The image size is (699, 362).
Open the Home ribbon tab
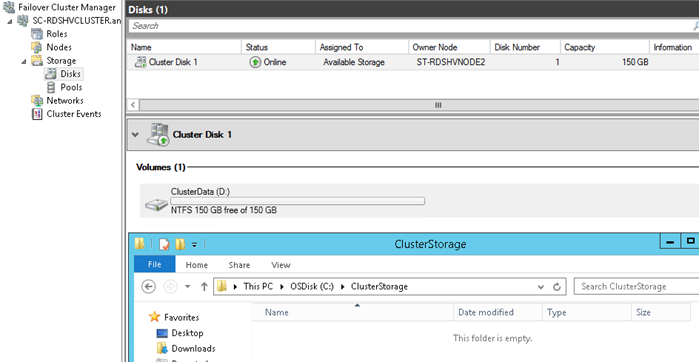point(197,265)
